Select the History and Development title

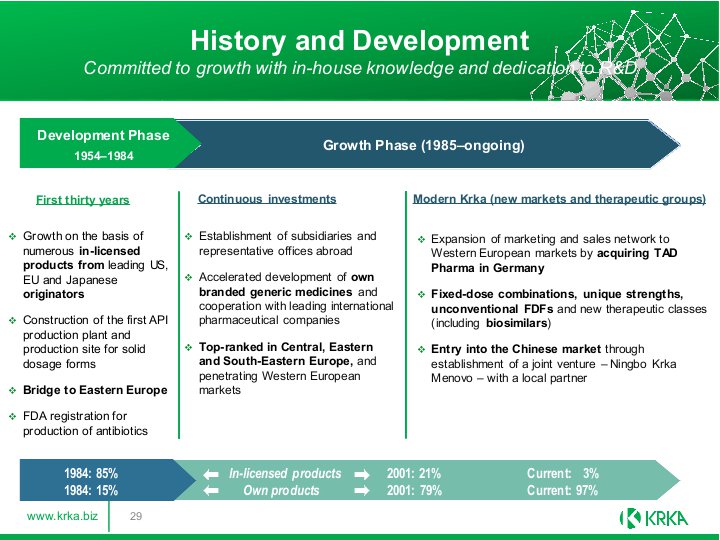tap(360, 40)
